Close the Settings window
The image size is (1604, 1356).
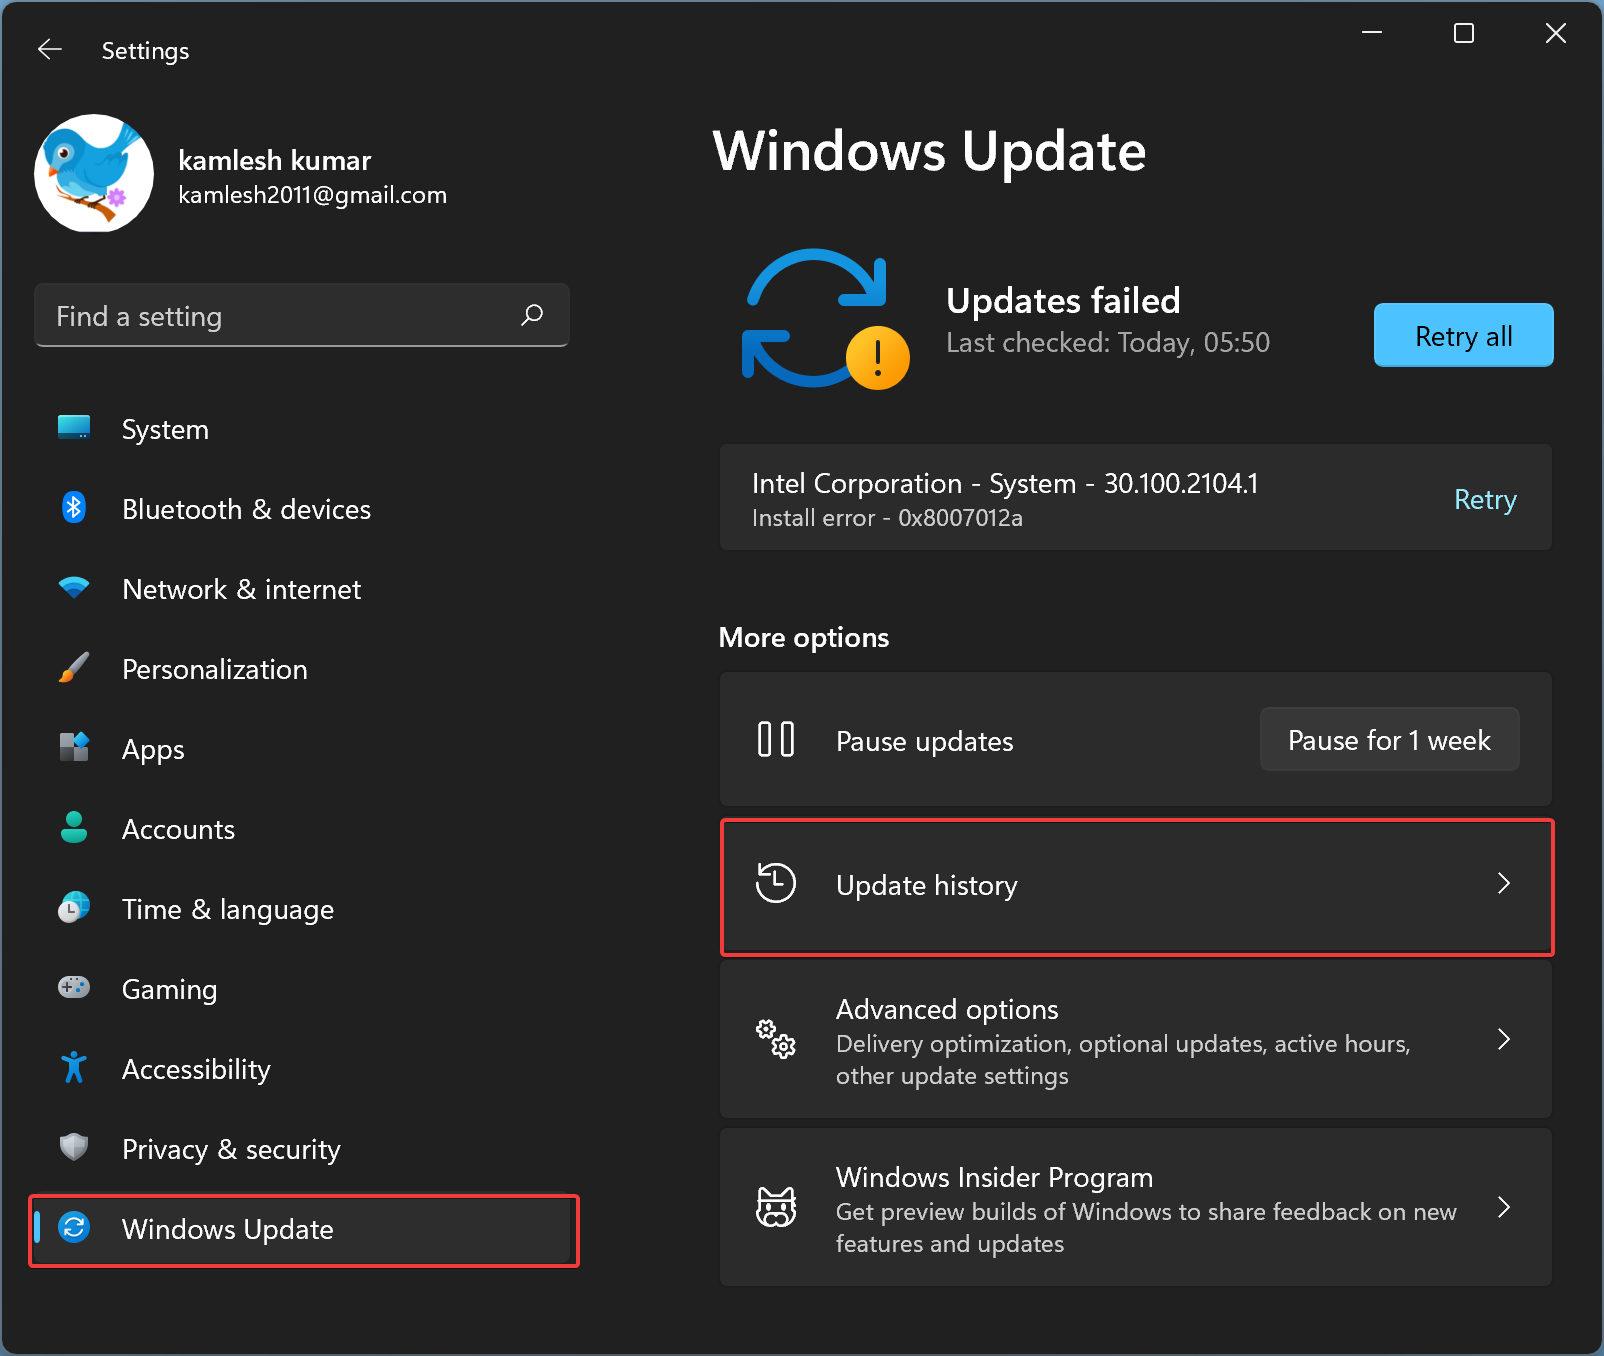(1556, 33)
